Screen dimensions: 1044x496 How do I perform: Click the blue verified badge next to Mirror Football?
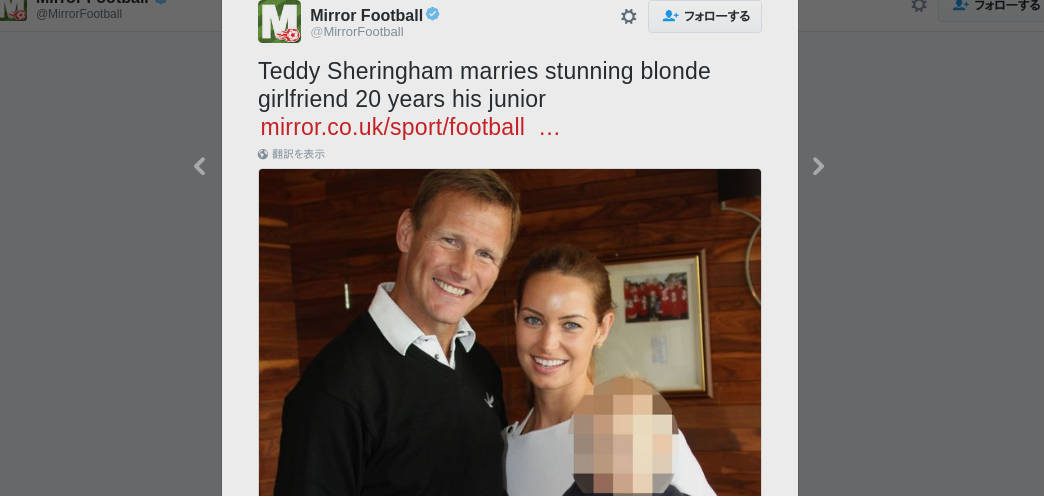433,14
